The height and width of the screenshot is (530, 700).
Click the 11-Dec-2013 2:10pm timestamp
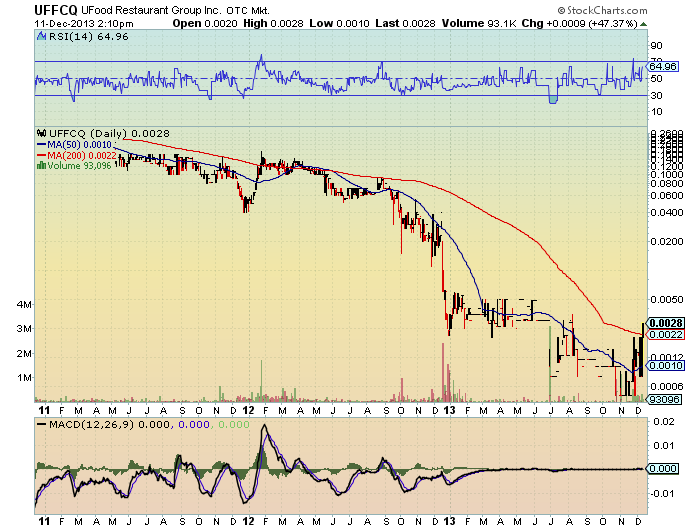[x=84, y=24]
